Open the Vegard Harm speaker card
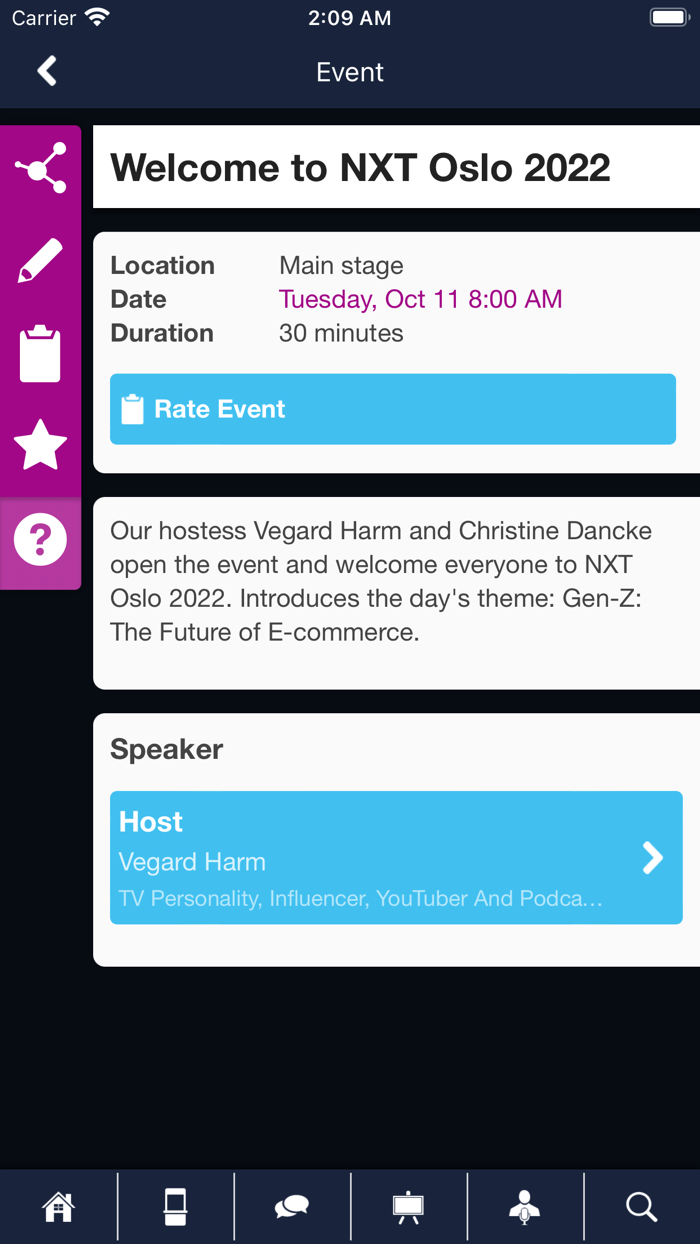 [x=380, y=858]
